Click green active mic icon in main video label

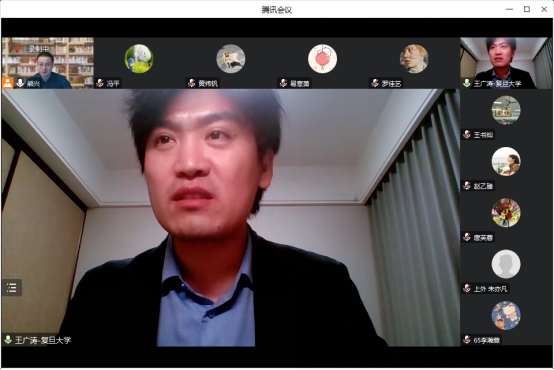(8, 340)
